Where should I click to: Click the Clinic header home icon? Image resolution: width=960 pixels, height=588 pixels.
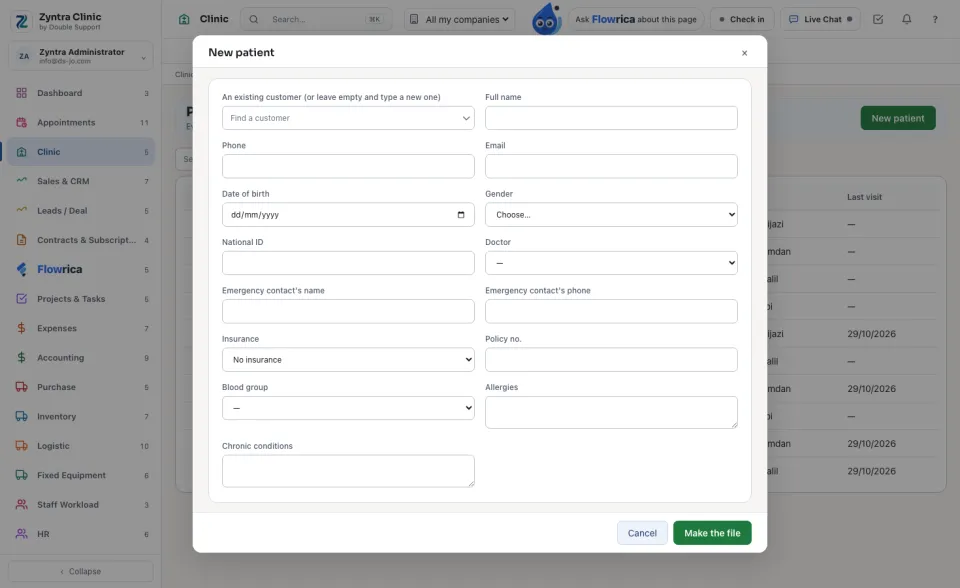tap(184, 19)
